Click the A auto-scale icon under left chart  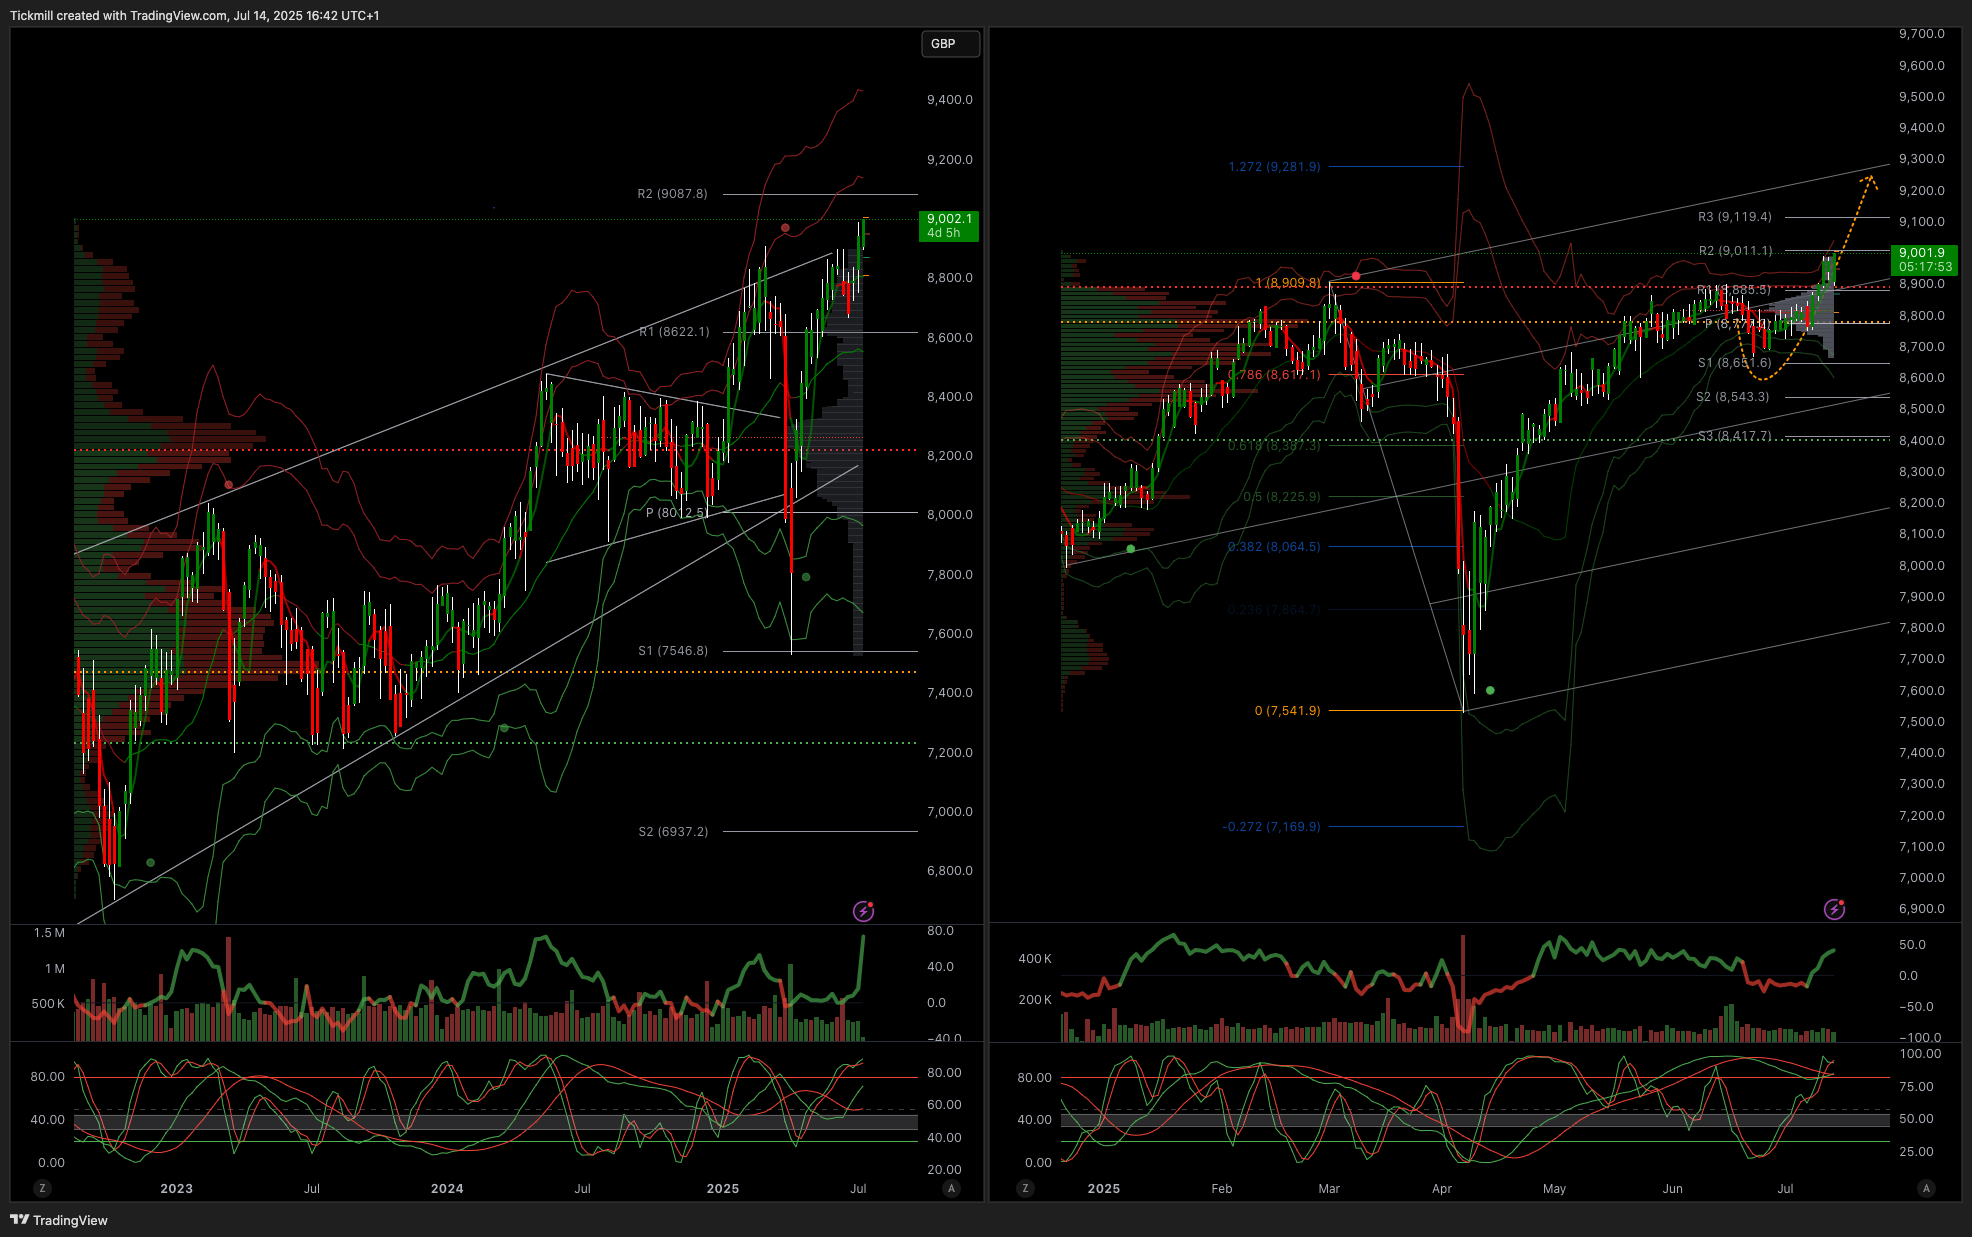tap(951, 1188)
